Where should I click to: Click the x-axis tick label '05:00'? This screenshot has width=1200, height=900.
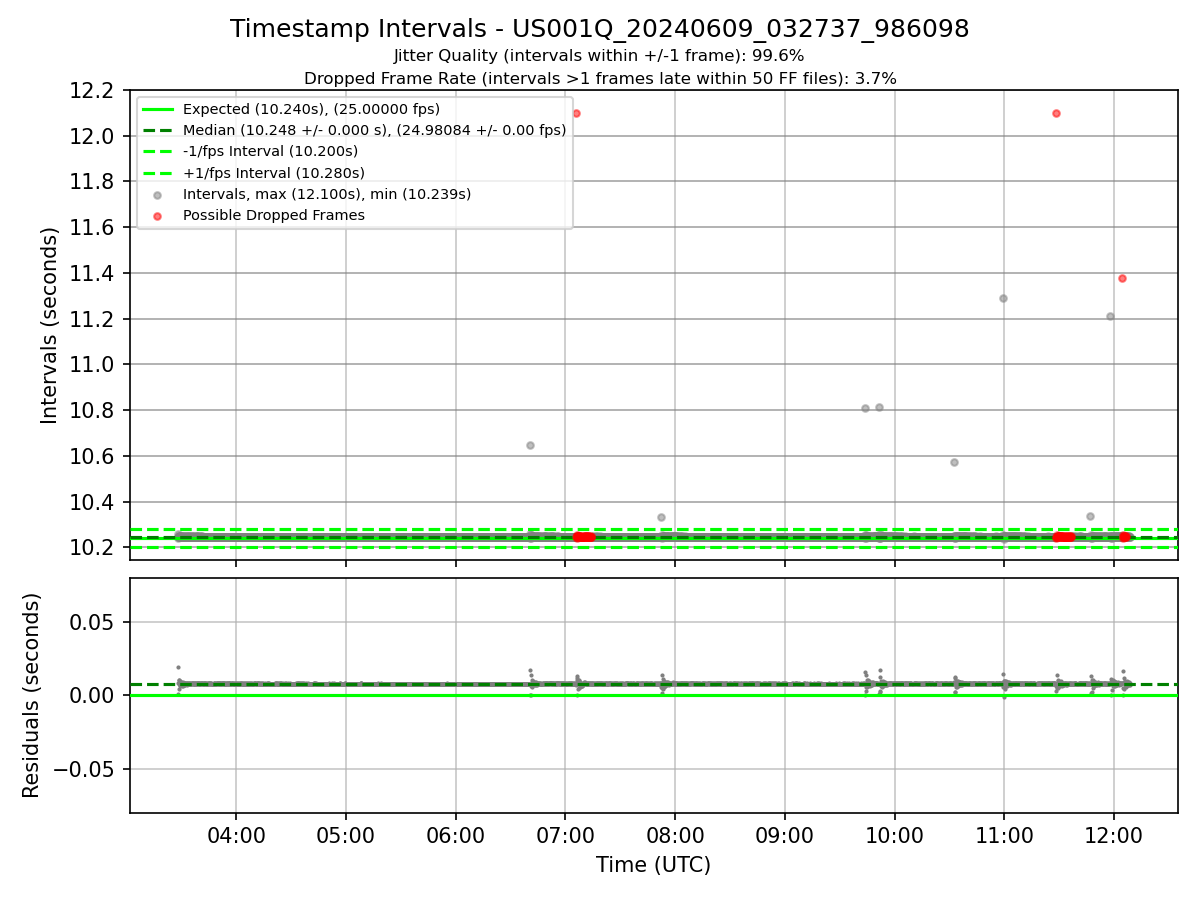pyautogui.click(x=345, y=834)
